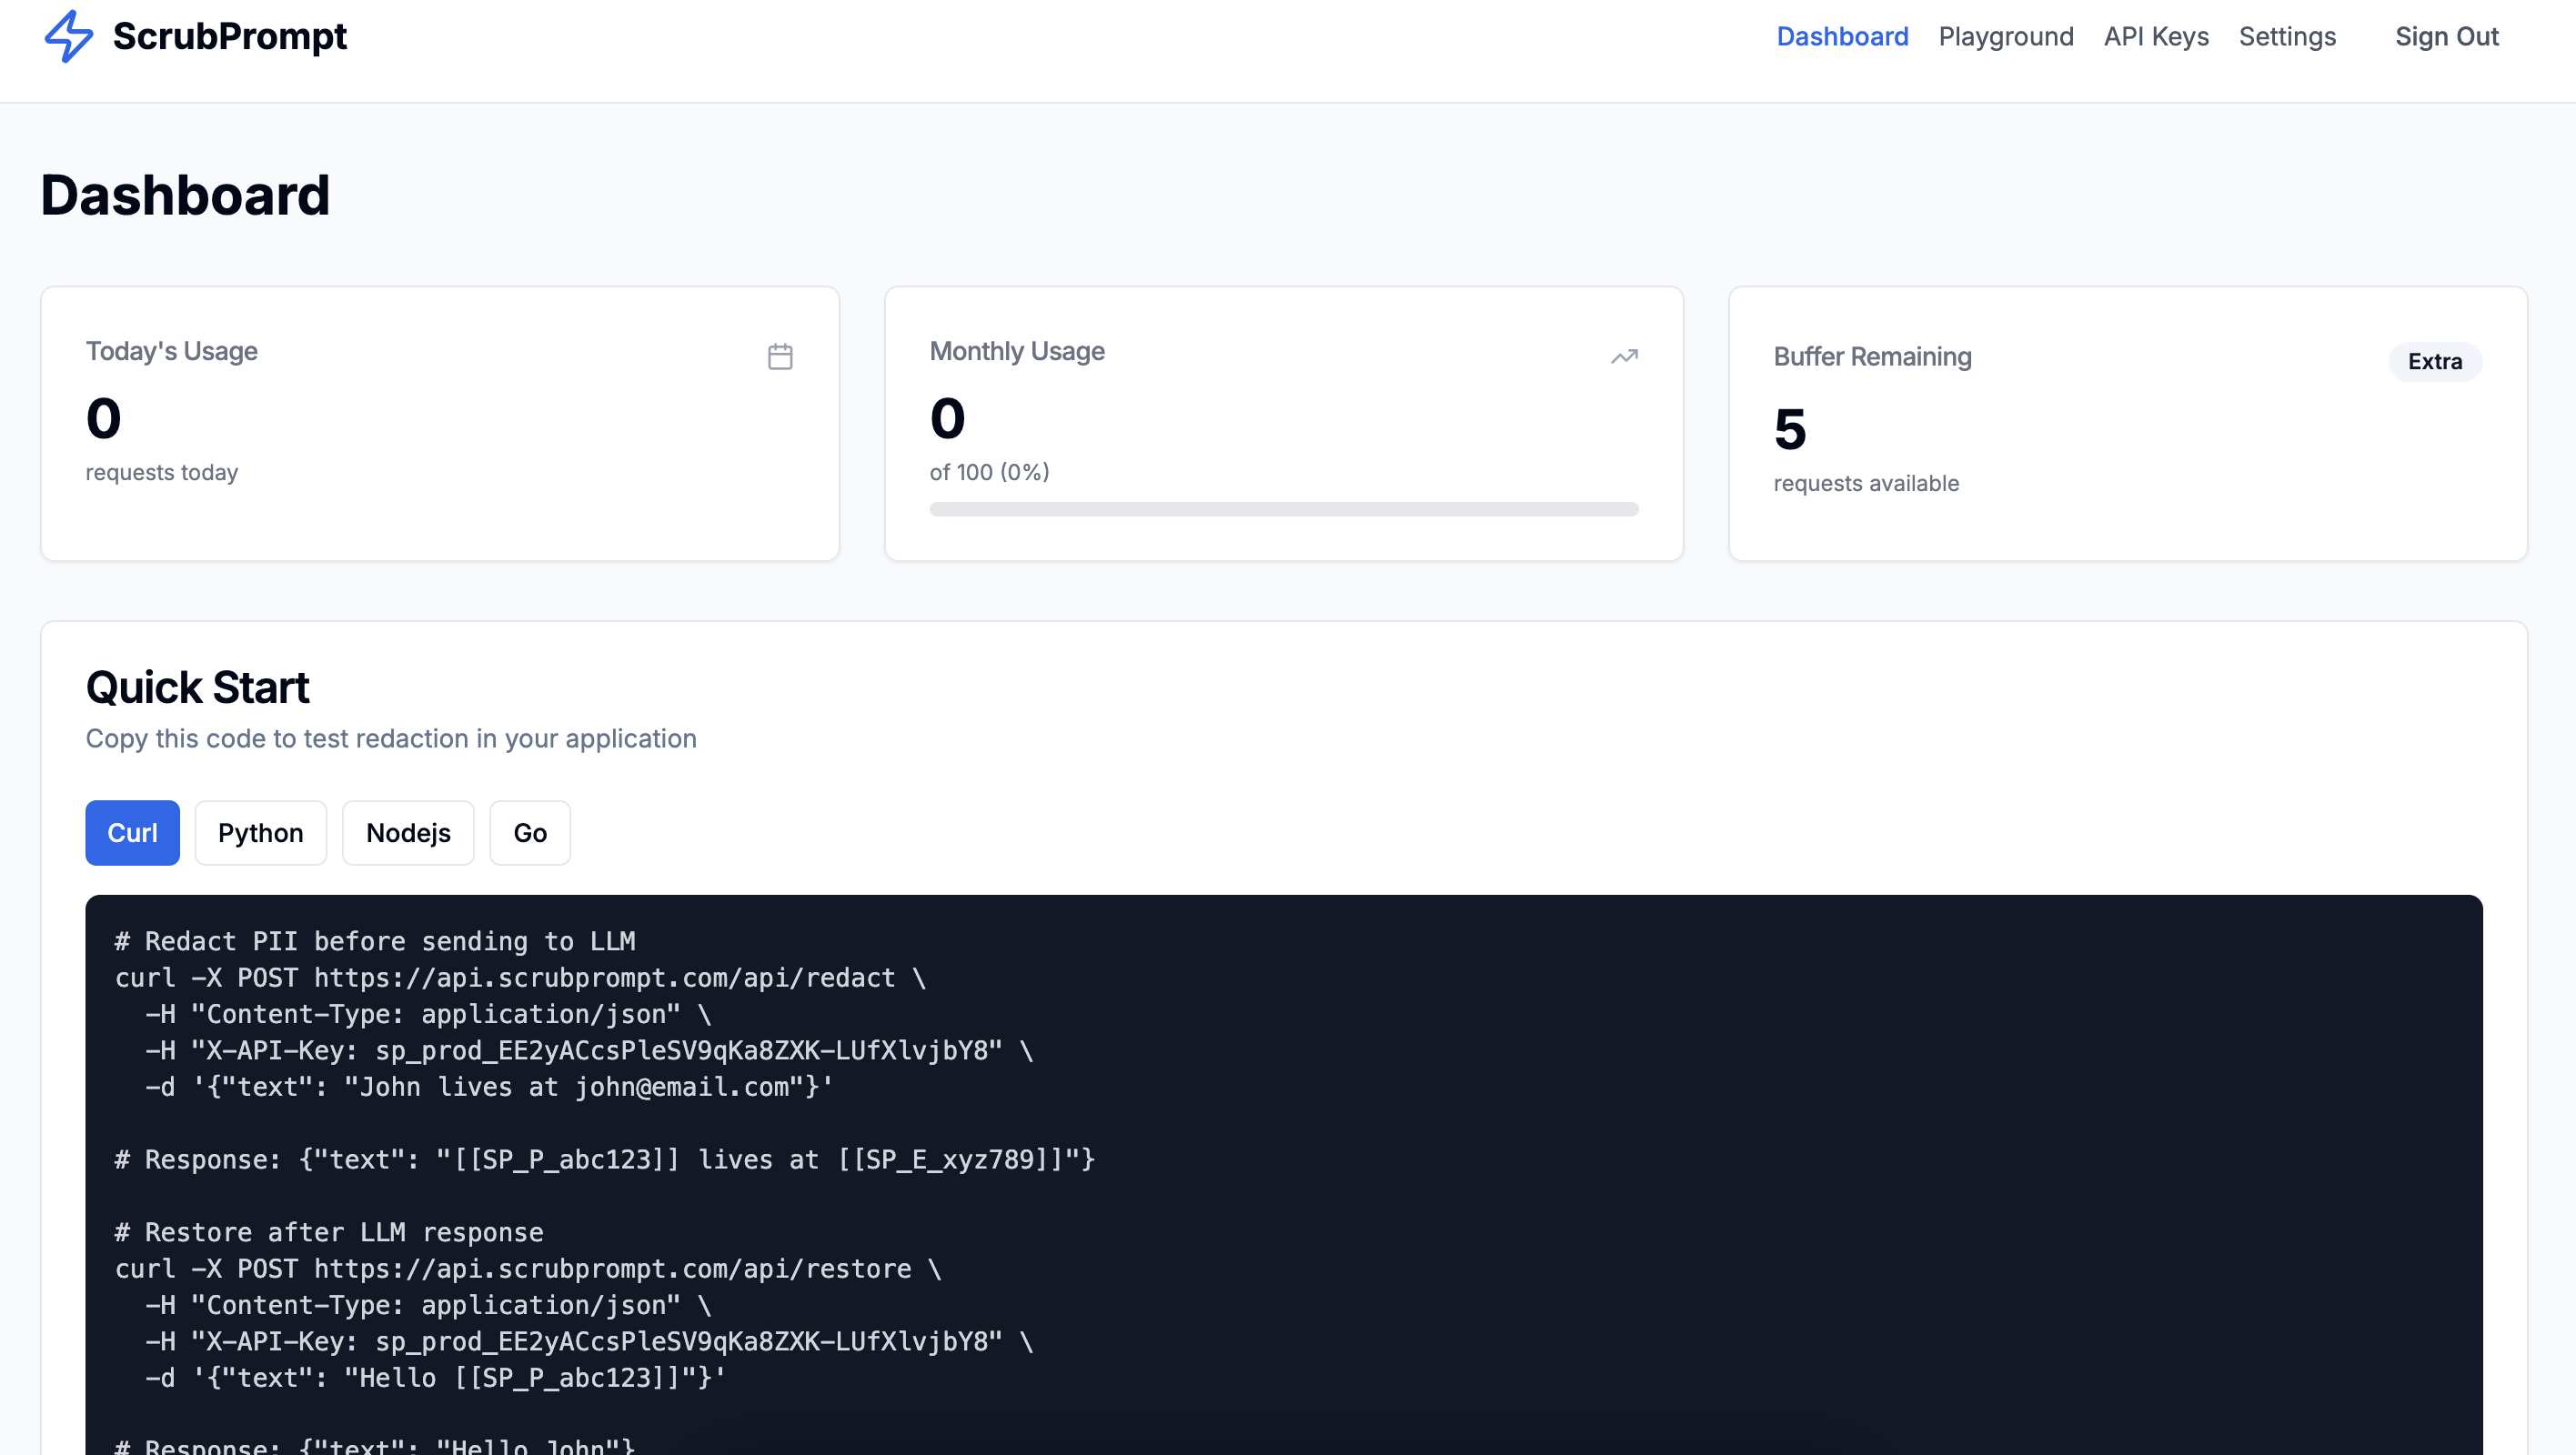Click the calendar icon on Today's Usage card
Image resolution: width=2576 pixels, height=1455 pixels.
point(781,356)
